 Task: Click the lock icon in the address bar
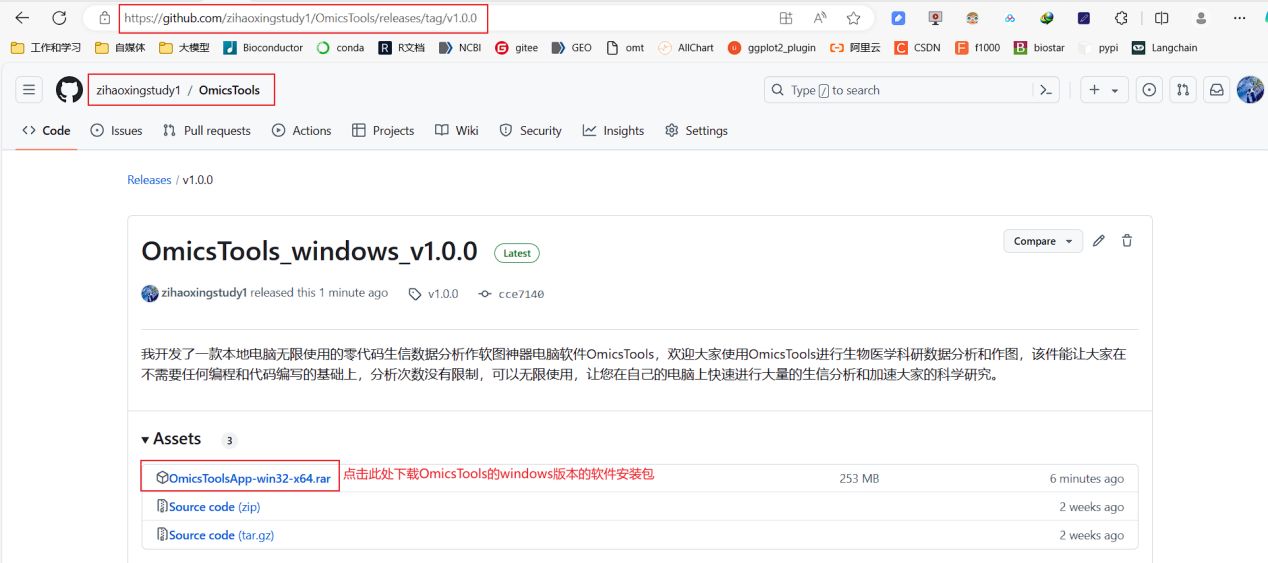click(x=104, y=18)
